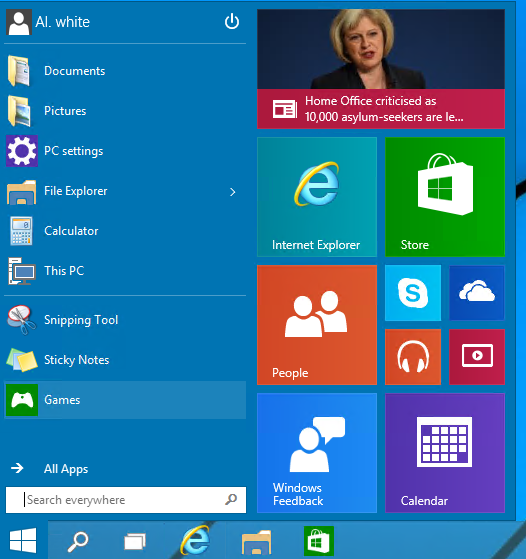Click the 'Al. white' user name

pos(62,22)
